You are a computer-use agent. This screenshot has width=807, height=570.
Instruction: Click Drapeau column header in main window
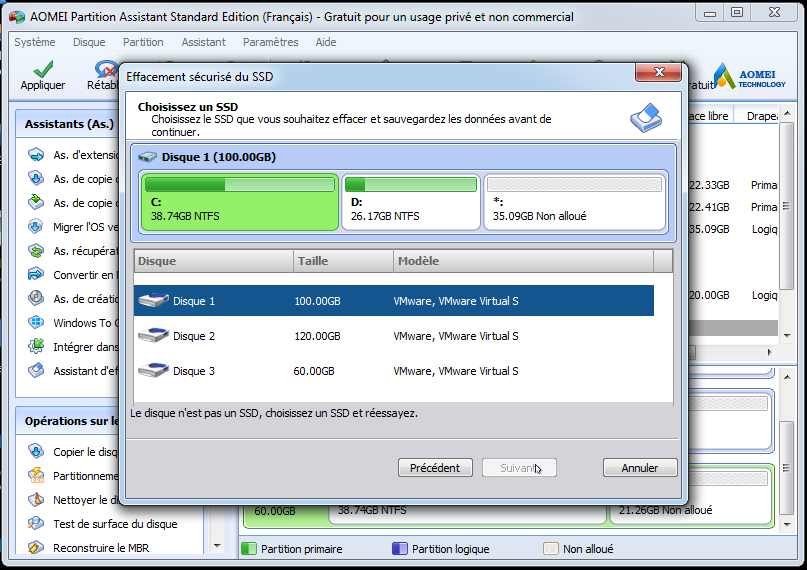pyautogui.click(x=762, y=116)
